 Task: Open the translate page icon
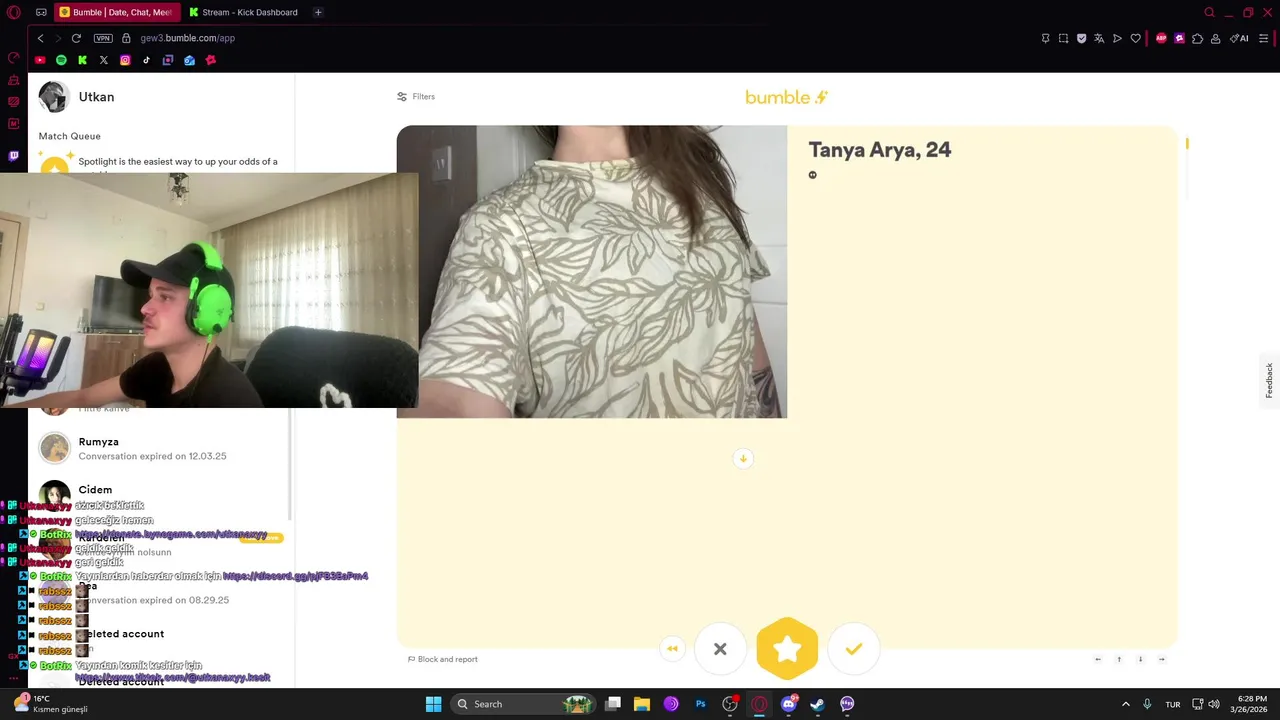1099,38
